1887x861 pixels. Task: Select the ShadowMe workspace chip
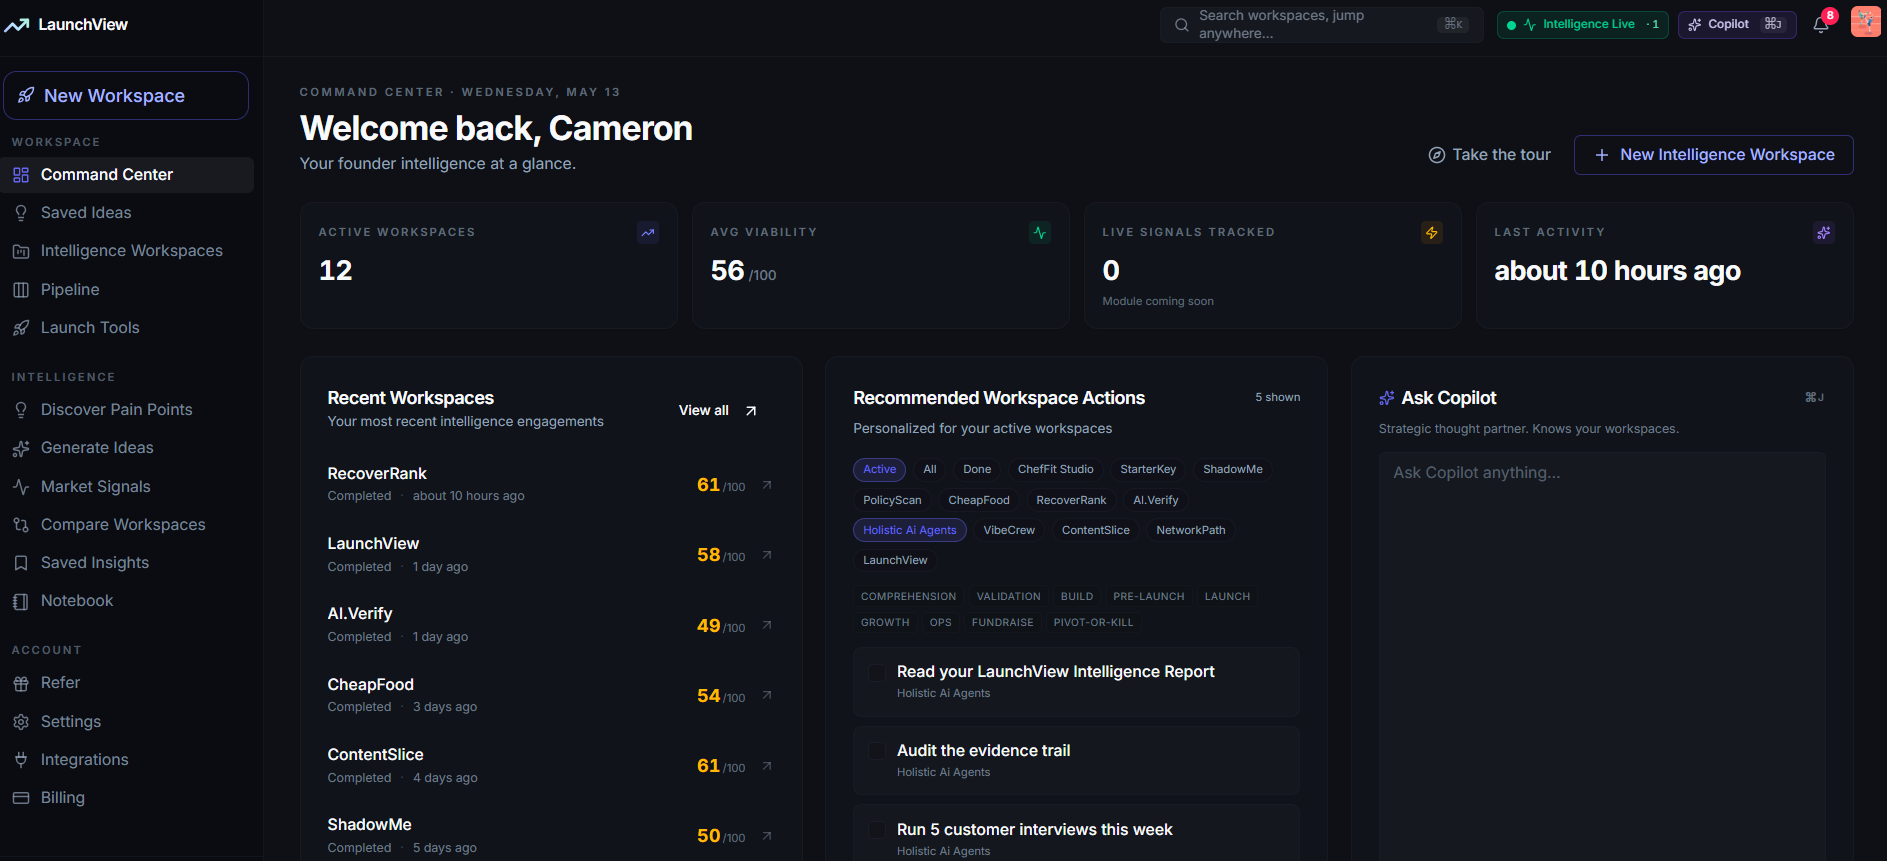pos(1232,470)
